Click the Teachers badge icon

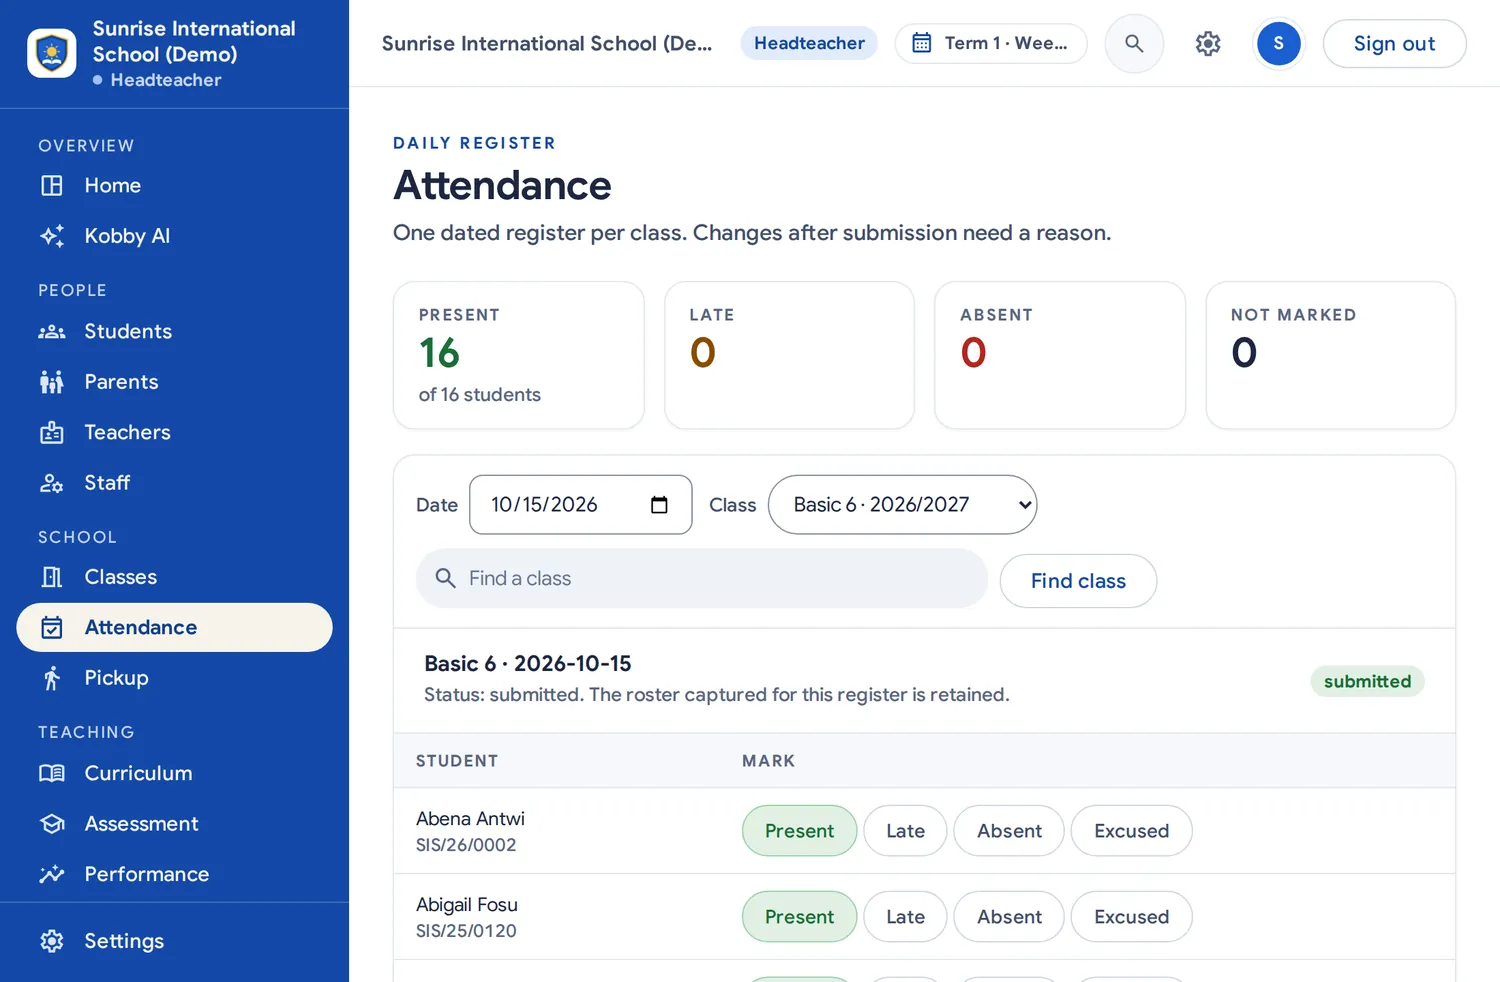pos(52,433)
